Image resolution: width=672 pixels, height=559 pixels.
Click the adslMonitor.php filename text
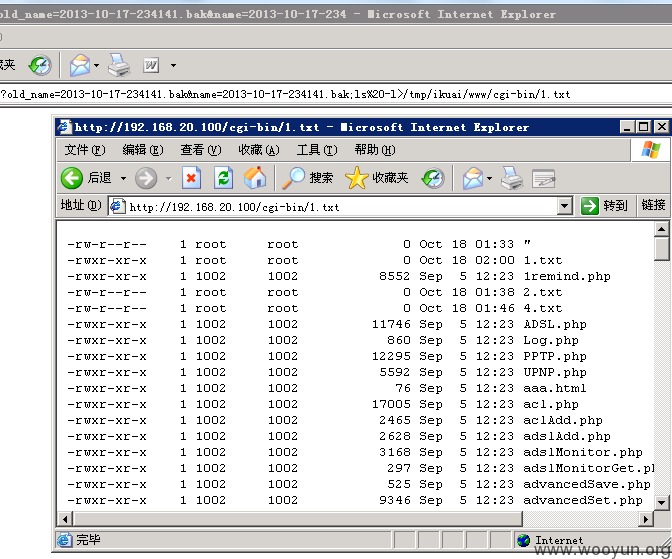[583, 452]
